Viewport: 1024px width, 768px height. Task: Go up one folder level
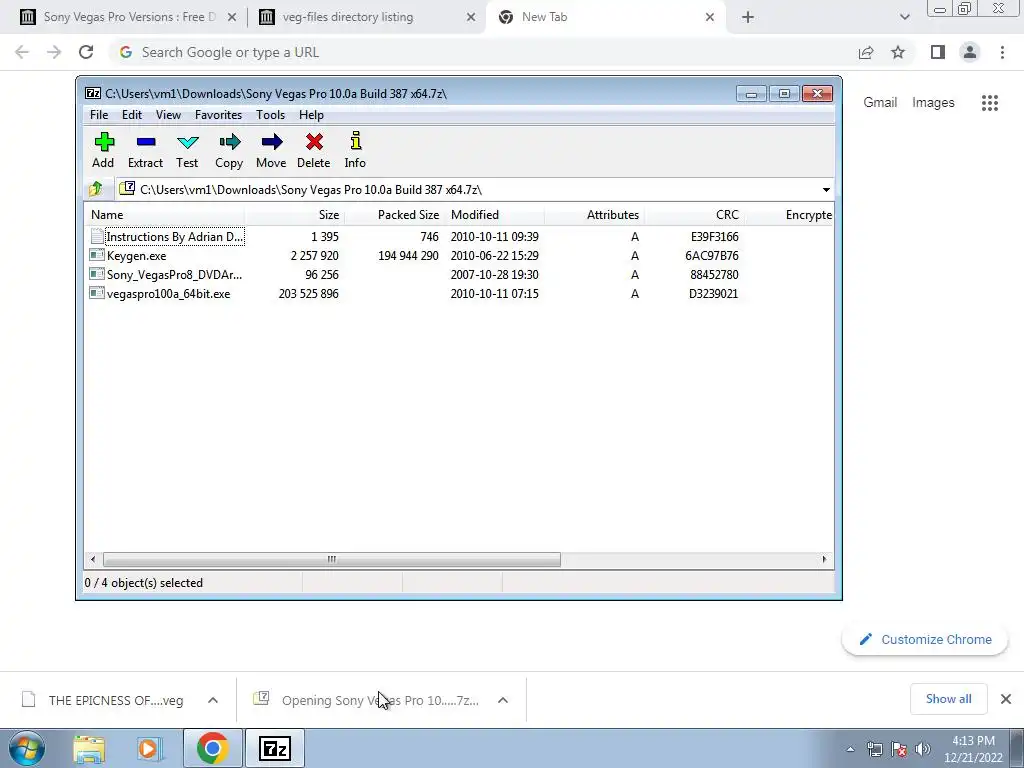pos(95,189)
